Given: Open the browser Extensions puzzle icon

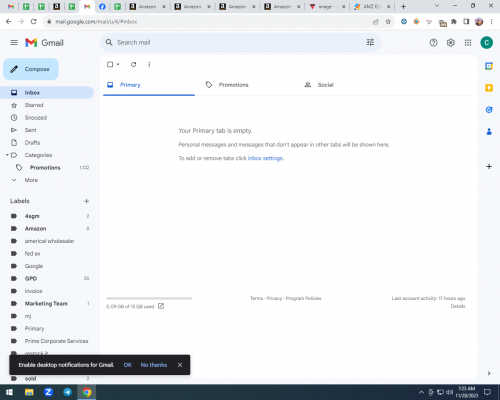Looking at the screenshot, I should (x=454, y=22).
